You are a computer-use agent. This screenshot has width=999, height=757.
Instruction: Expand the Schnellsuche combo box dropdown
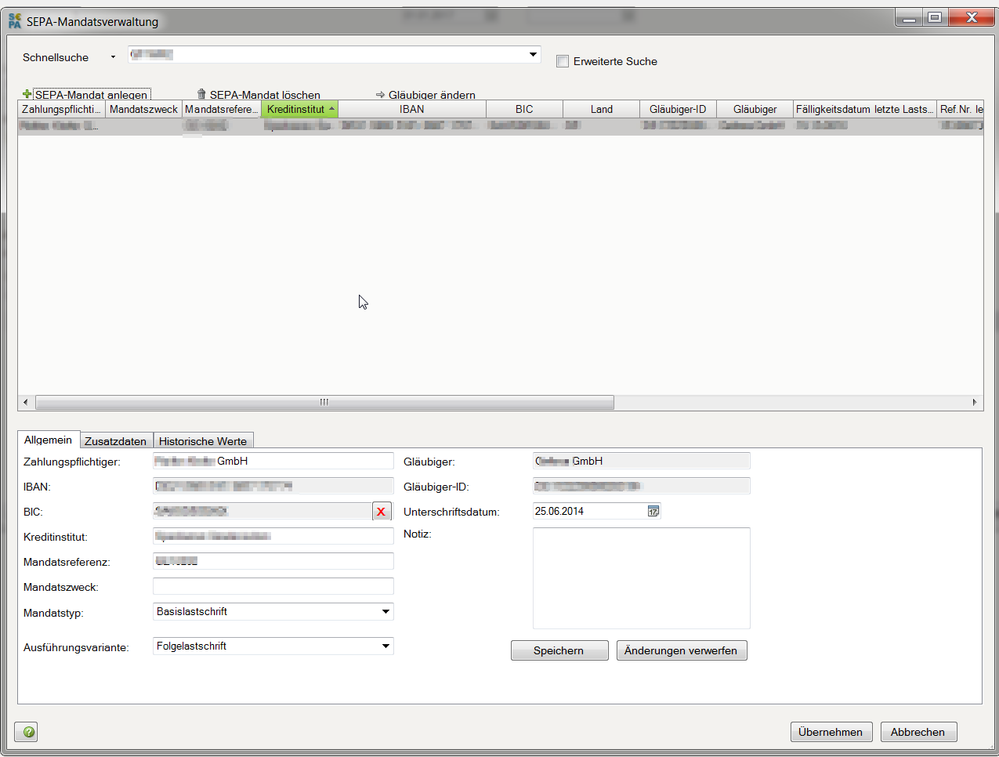(x=533, y=55)
